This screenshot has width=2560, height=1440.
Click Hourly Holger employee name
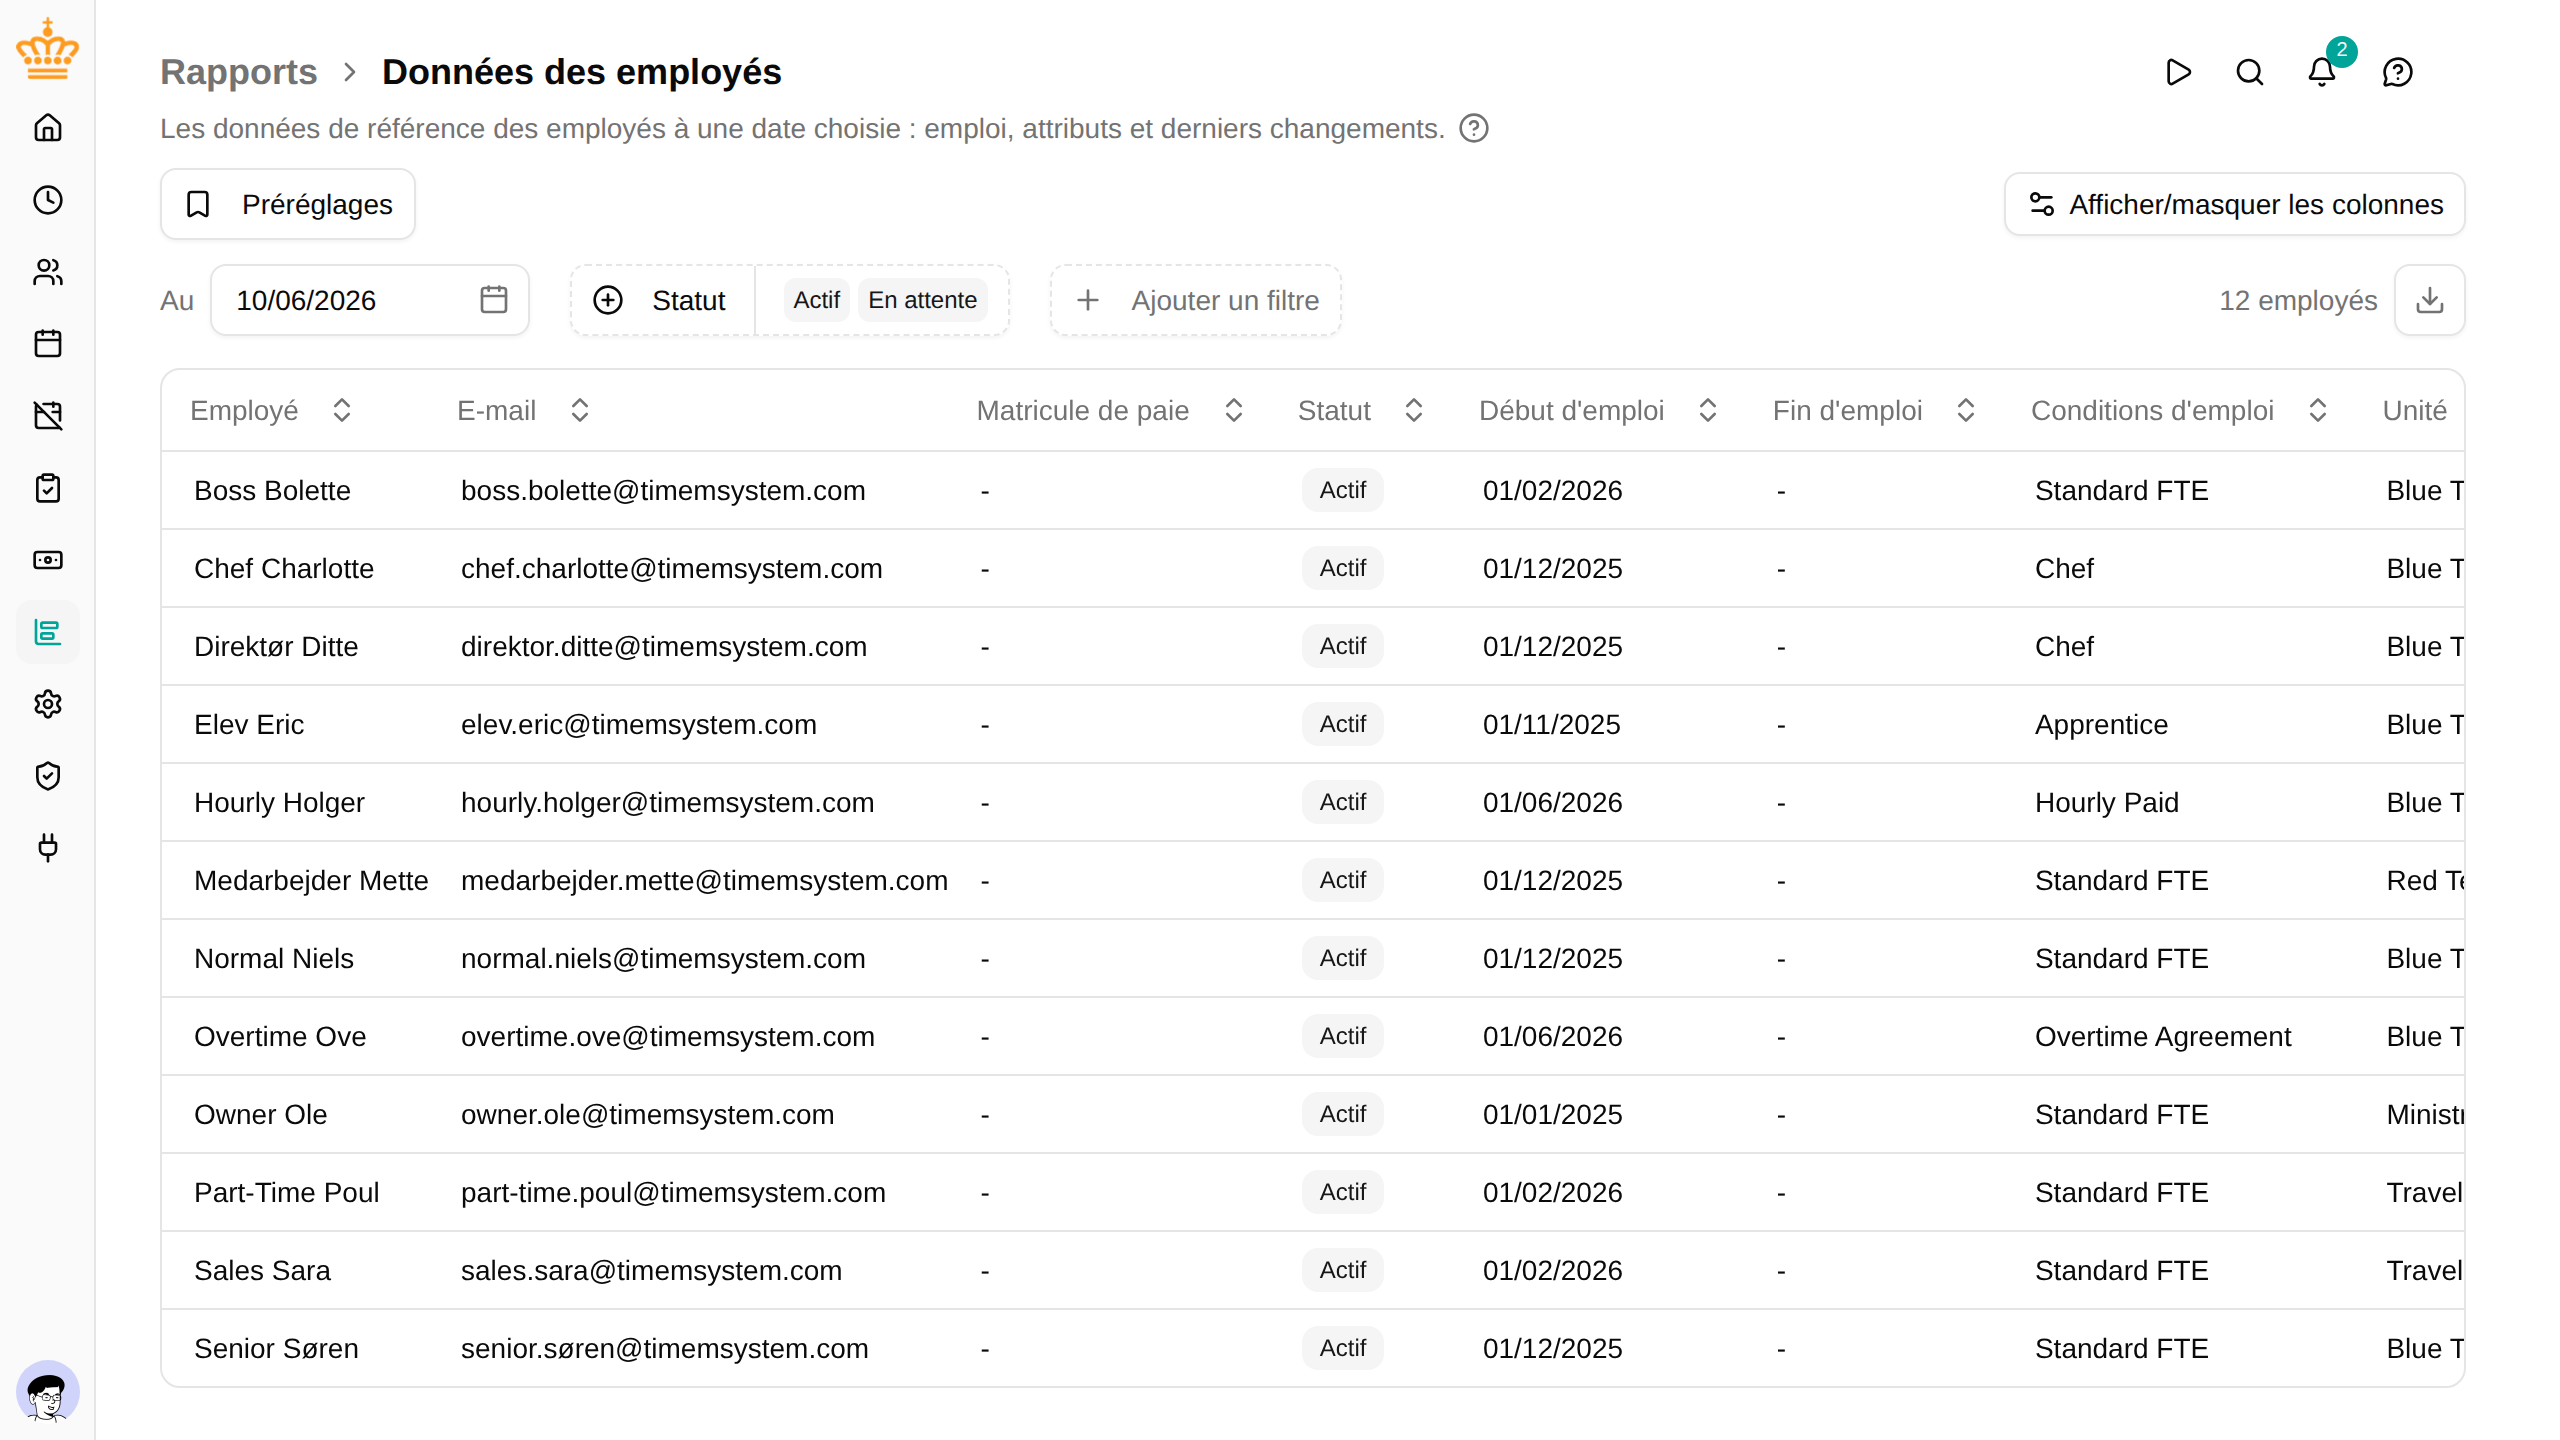click(x=279, y=803)
